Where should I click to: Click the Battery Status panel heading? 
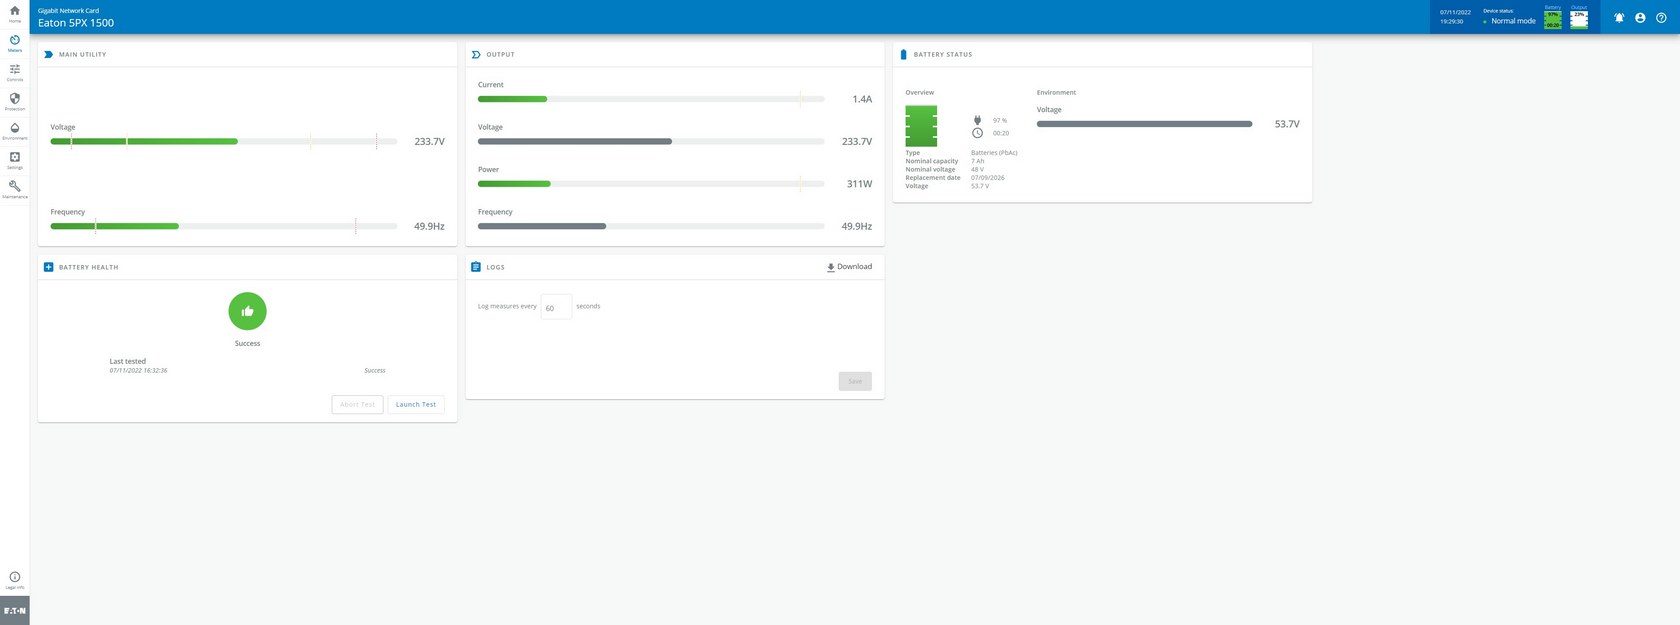[943, 55]
